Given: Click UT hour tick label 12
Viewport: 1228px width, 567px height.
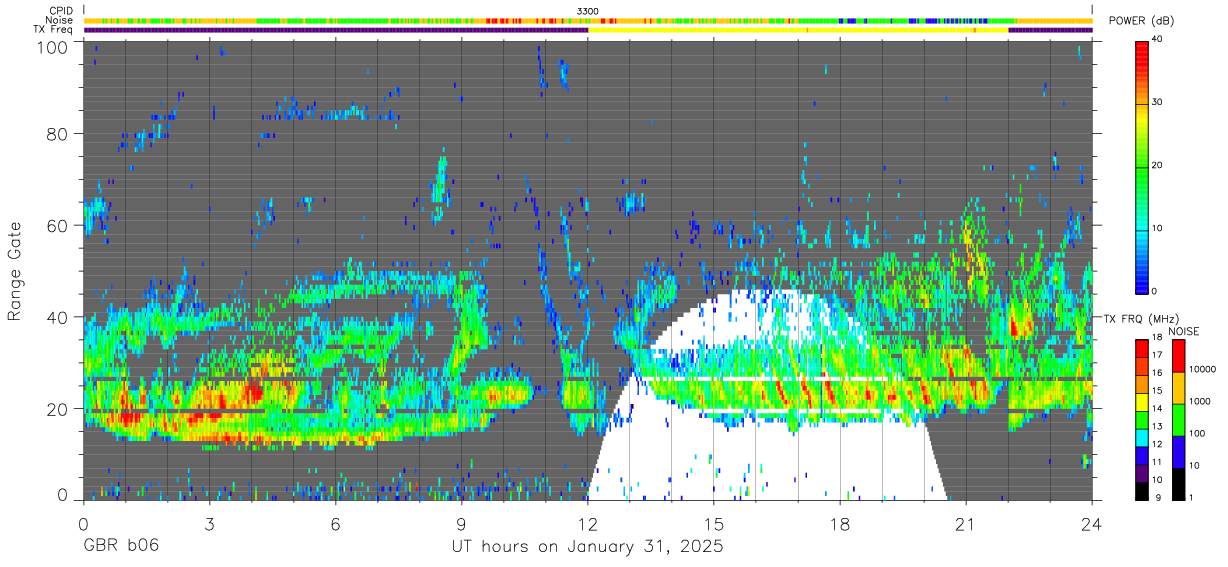Looking at the screenshot, I should [x=588, y=525].
